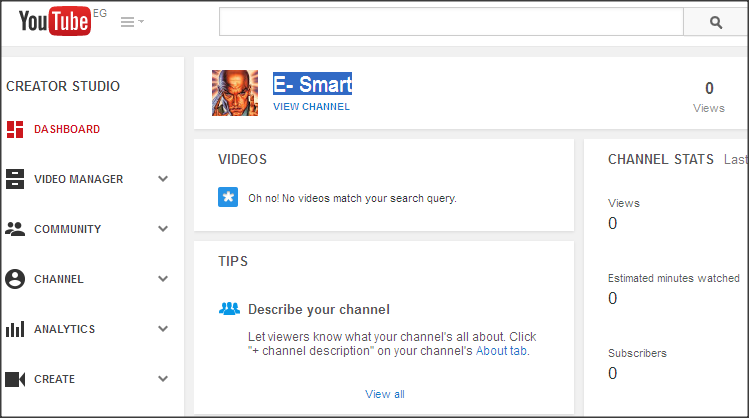Click the blue people tip icon
The height and width of the screenshot is (418, 749).
click(229, 309)
